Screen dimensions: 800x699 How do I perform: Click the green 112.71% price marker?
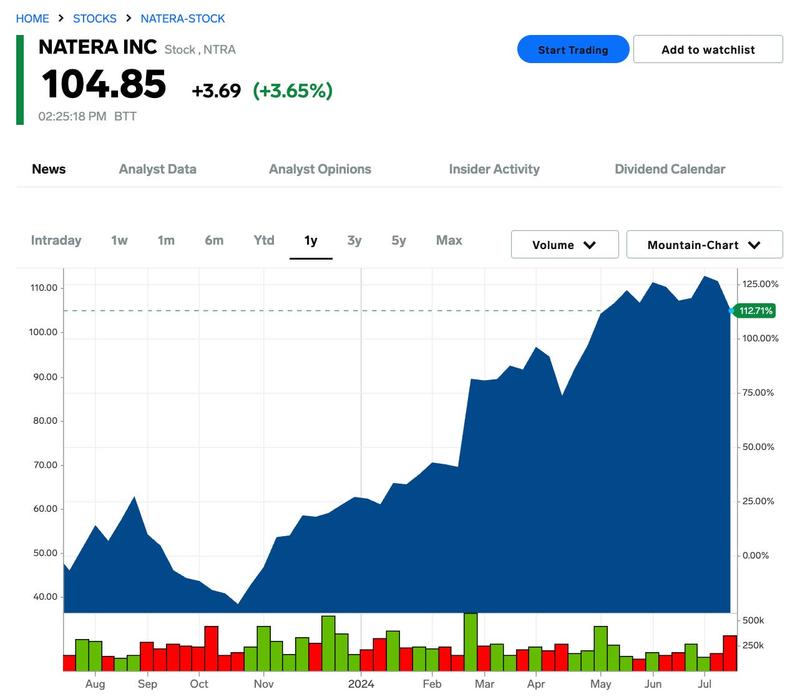coord(754,311)
